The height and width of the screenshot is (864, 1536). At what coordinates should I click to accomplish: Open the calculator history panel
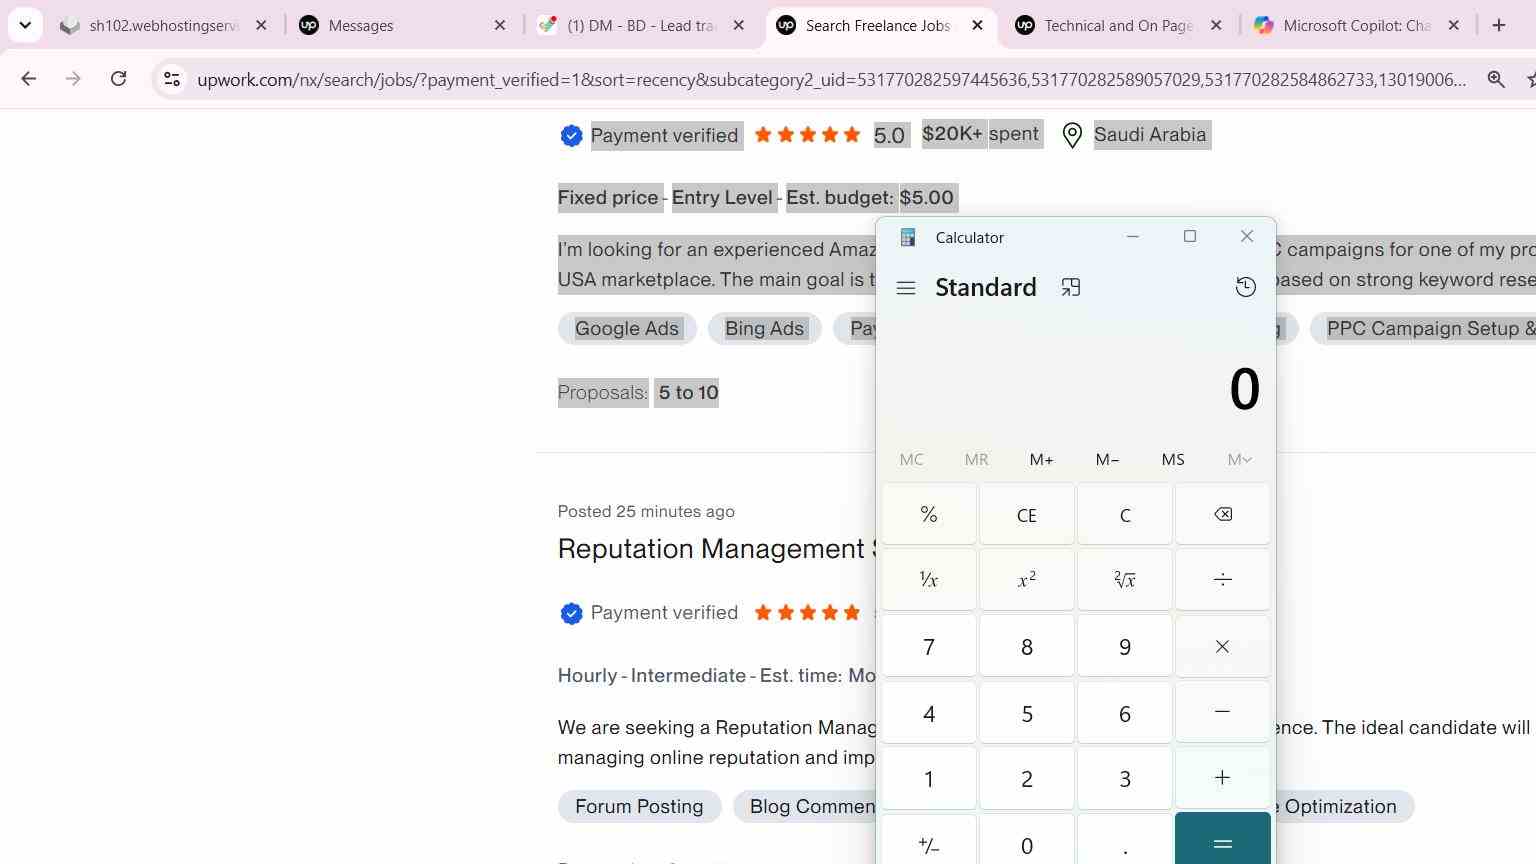1245,288
